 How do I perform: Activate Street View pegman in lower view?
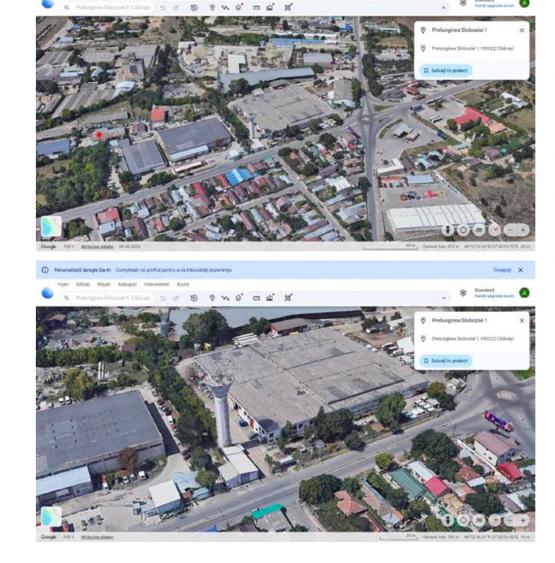447,520
